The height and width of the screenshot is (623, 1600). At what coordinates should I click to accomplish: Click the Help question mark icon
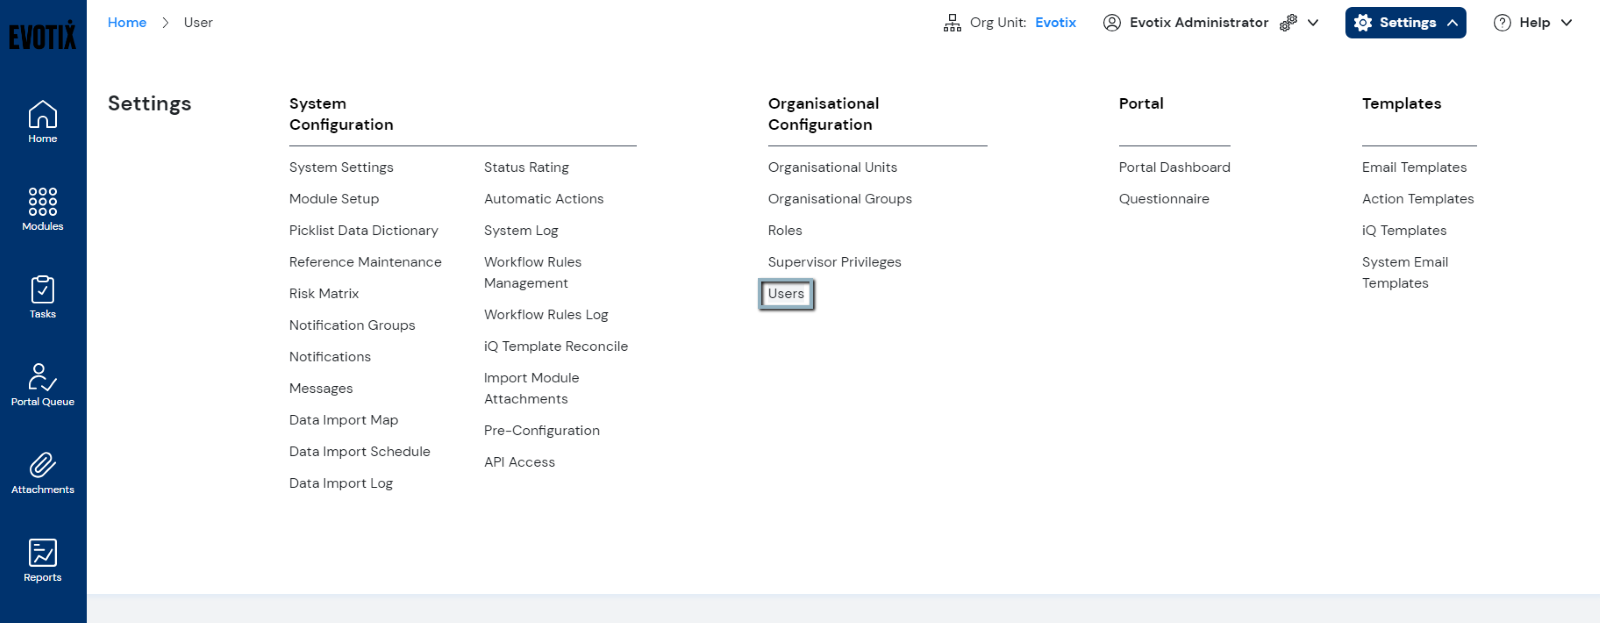(x=1500, y=22)
